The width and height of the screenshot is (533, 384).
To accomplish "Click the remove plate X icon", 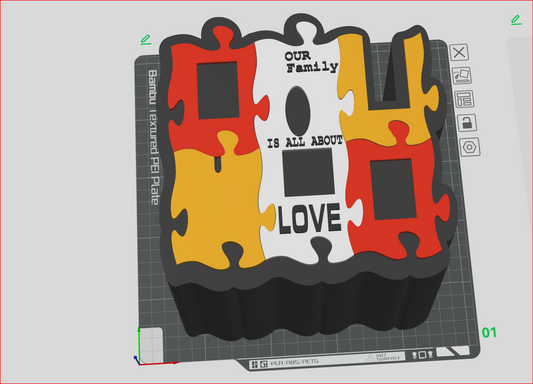I will [459, 52].
